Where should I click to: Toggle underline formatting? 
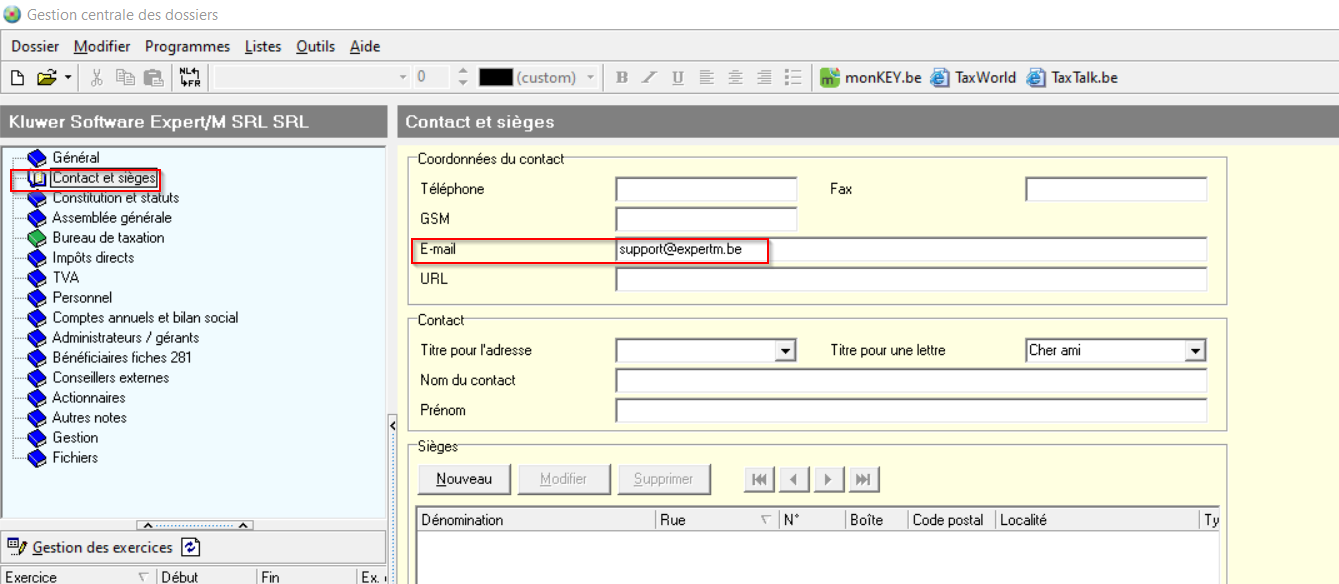tap(678, 77)
